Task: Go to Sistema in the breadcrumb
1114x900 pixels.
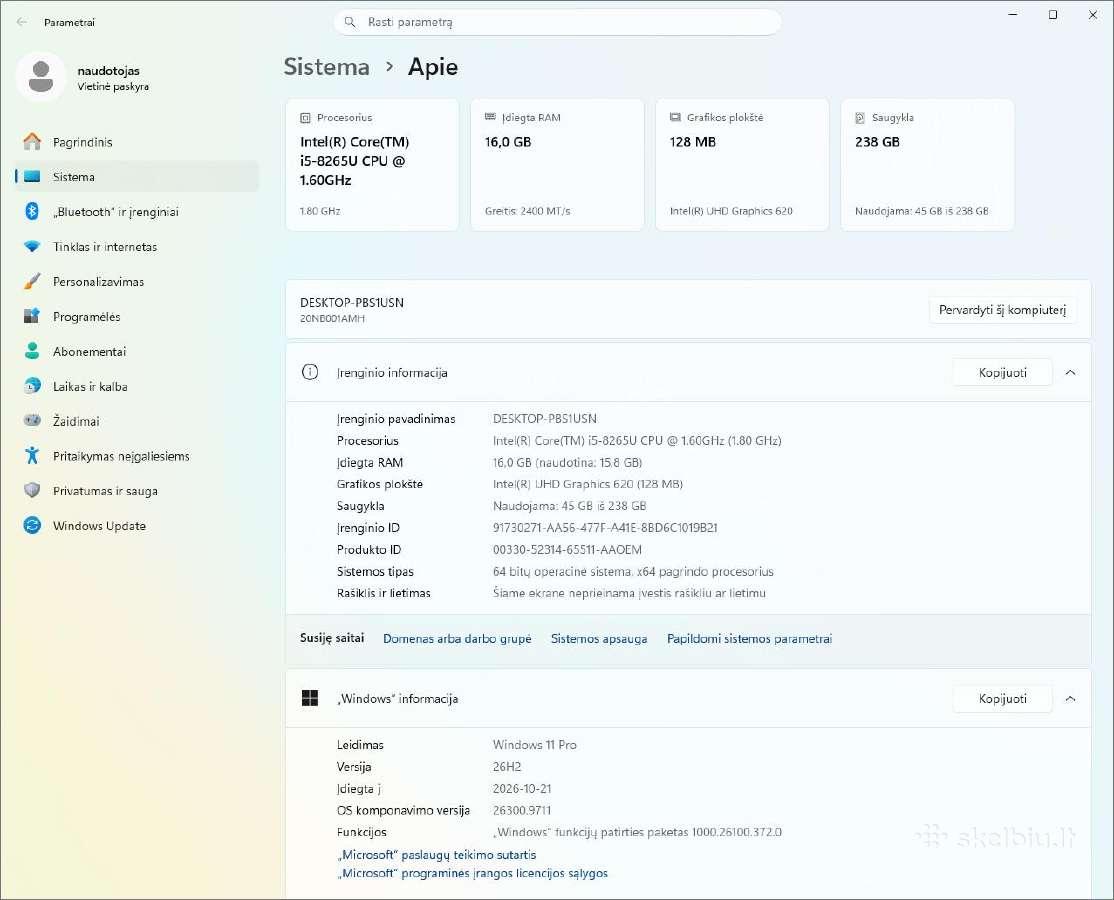Action: point(327,67)
